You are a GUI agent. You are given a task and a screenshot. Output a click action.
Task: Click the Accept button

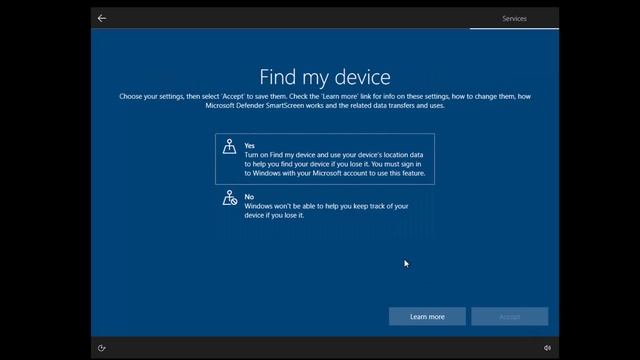point(510,317)
